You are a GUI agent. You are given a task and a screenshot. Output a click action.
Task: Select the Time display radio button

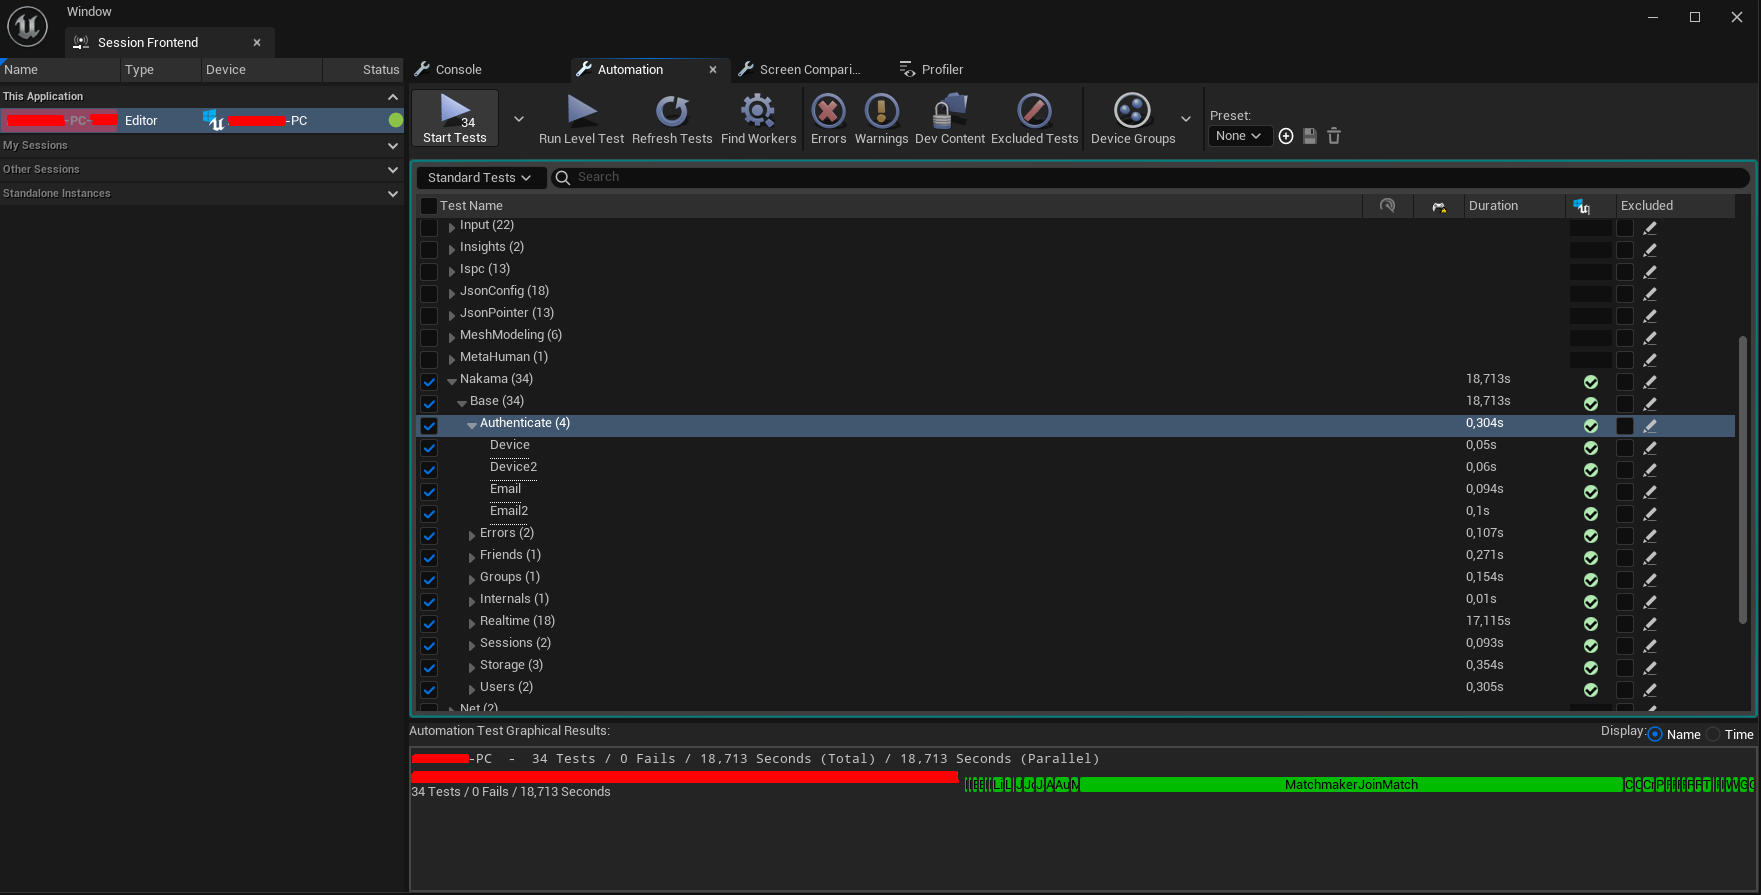1714,735
